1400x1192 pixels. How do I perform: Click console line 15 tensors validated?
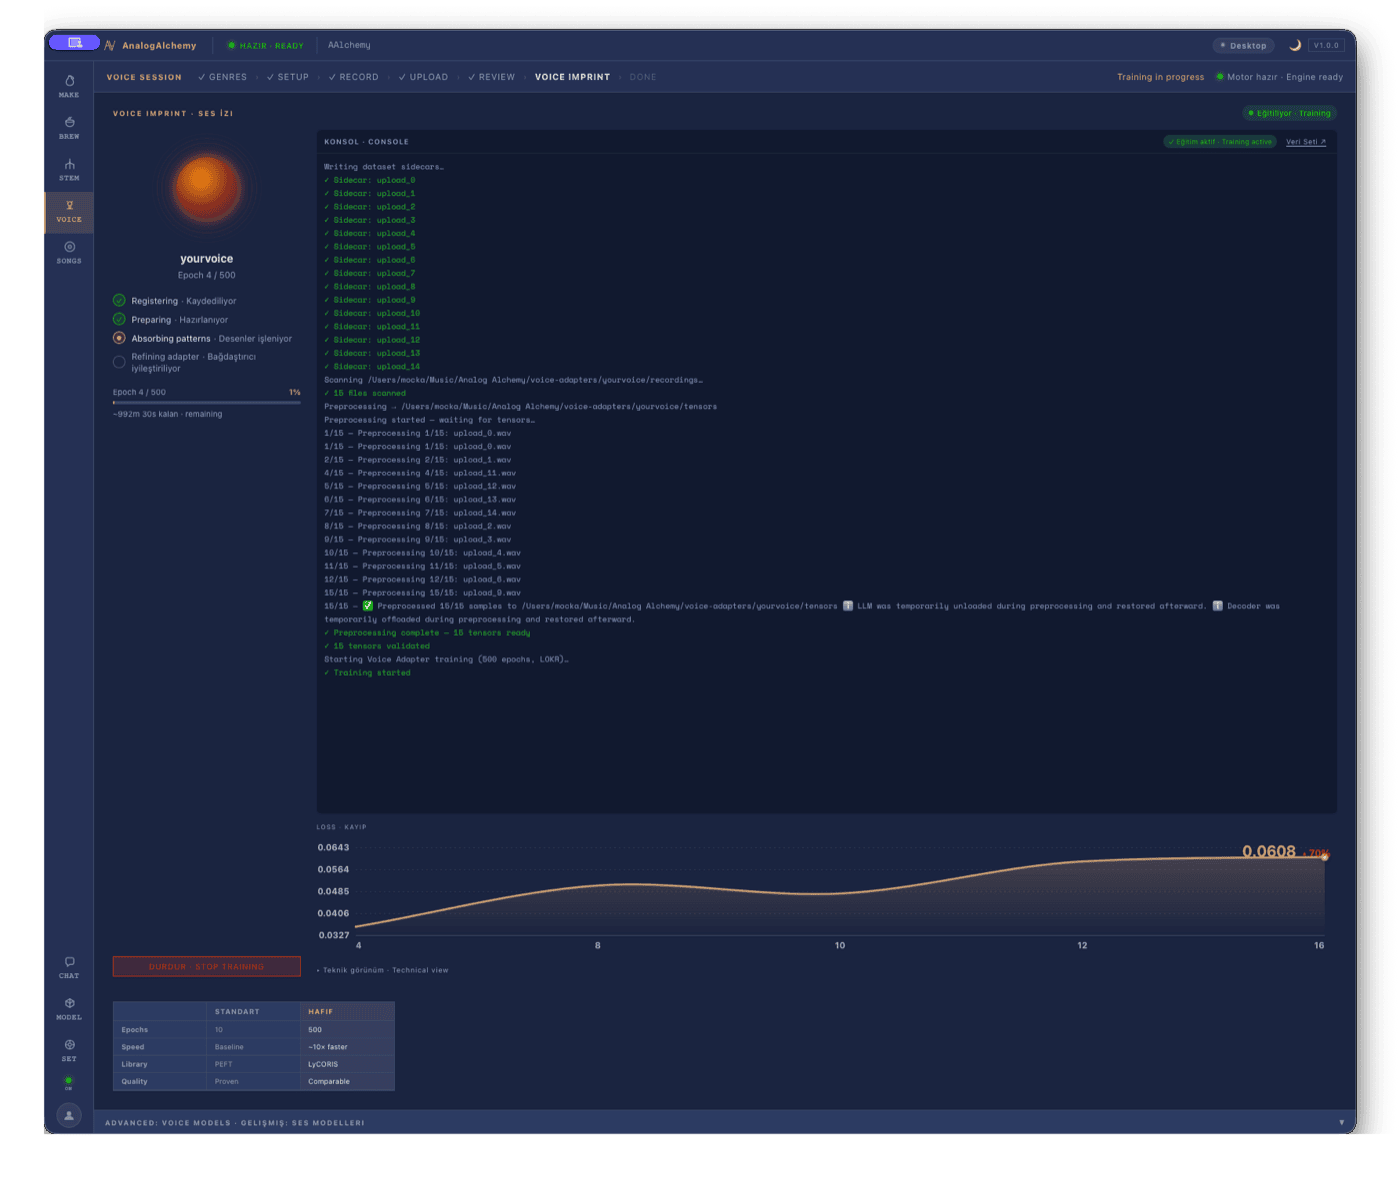pyautogui.click(x=377, y=646)
